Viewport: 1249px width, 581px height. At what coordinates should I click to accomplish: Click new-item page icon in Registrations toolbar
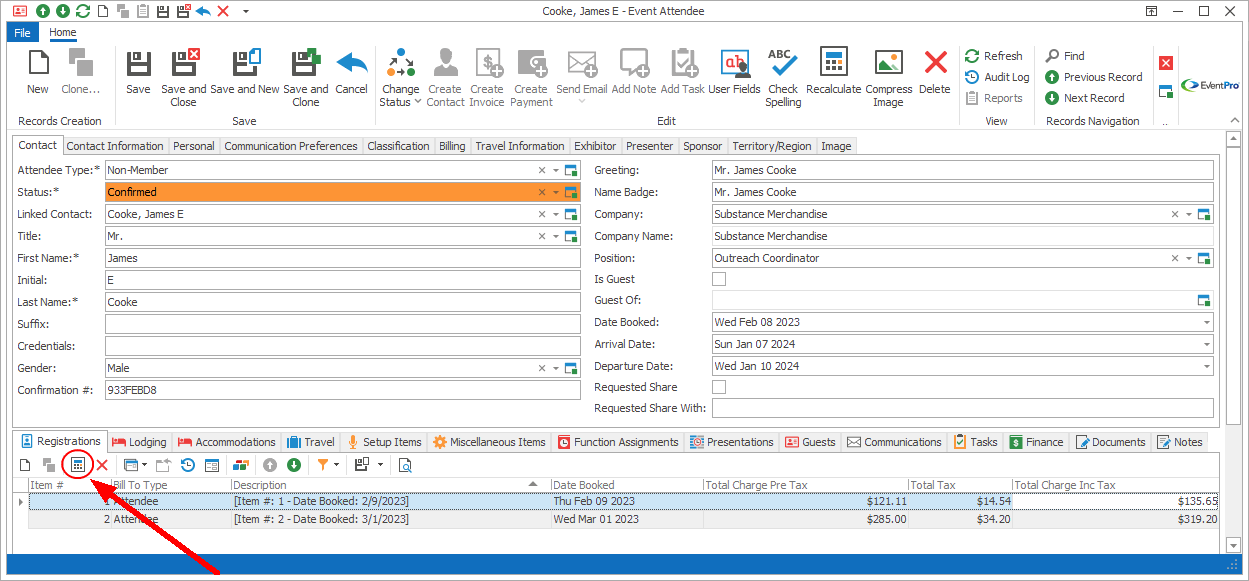pos(26,465)
